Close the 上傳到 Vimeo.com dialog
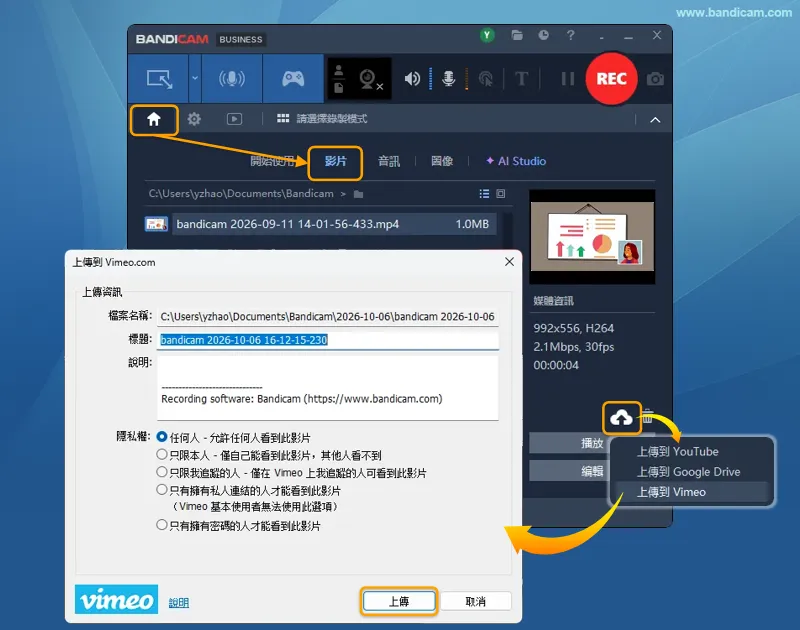Viewport: 800px width, 630px height. (x=509, y=262)
